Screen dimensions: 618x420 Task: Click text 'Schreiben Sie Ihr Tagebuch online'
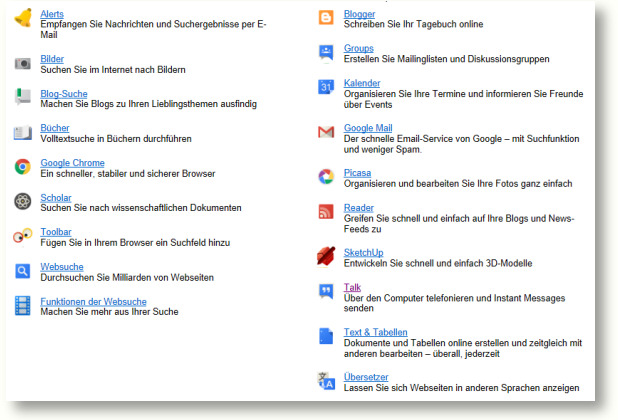413,24
